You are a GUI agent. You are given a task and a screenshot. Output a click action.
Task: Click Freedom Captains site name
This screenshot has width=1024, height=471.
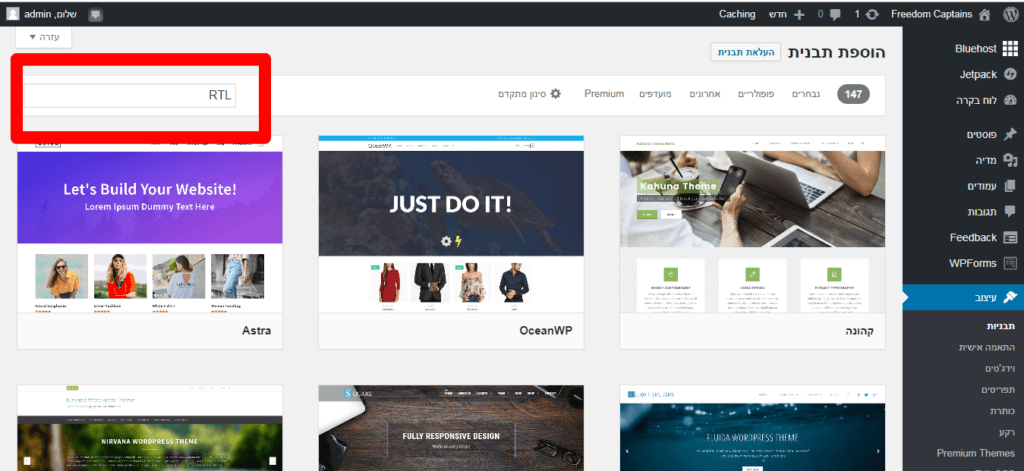932,14
